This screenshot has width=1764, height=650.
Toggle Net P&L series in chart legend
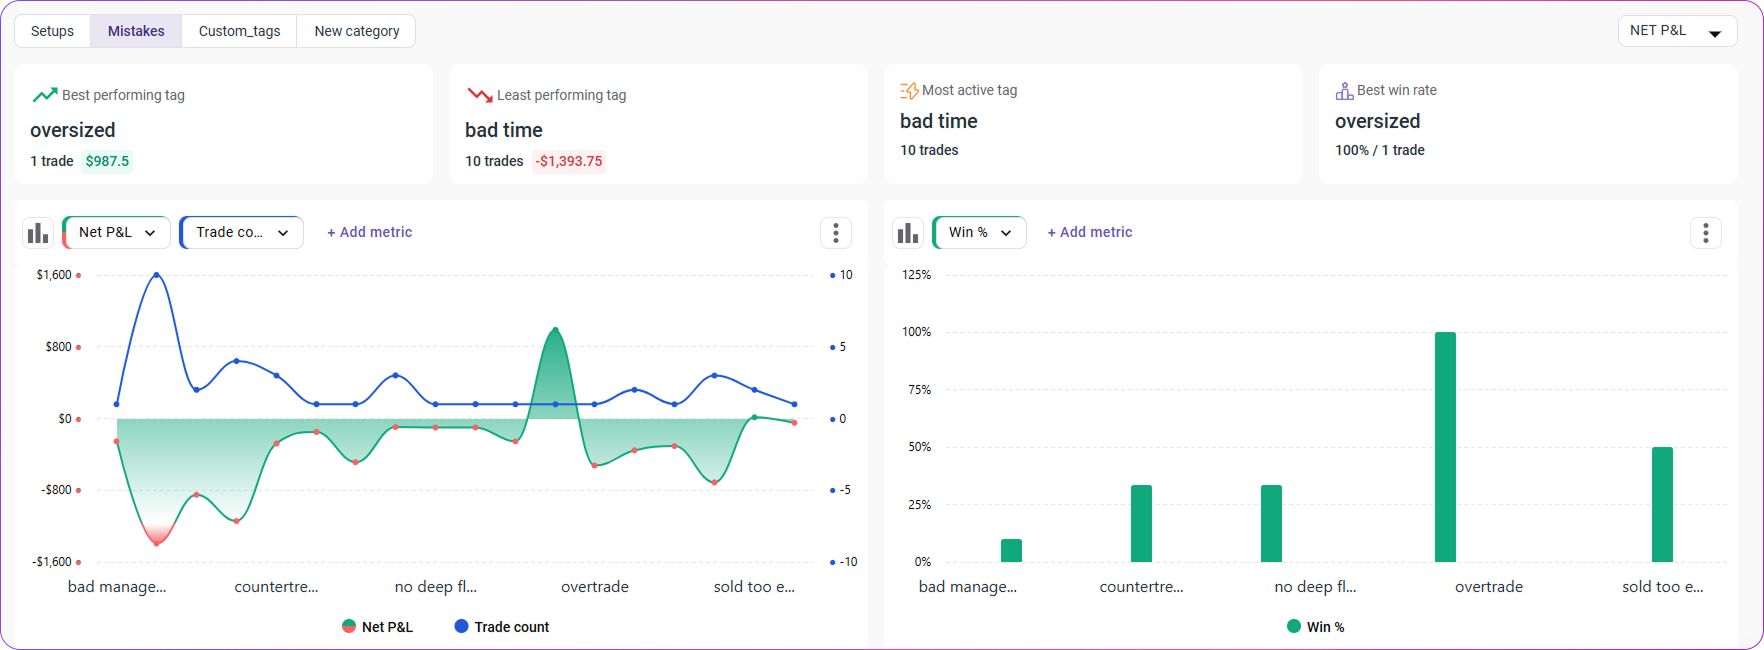click(377, 627)
